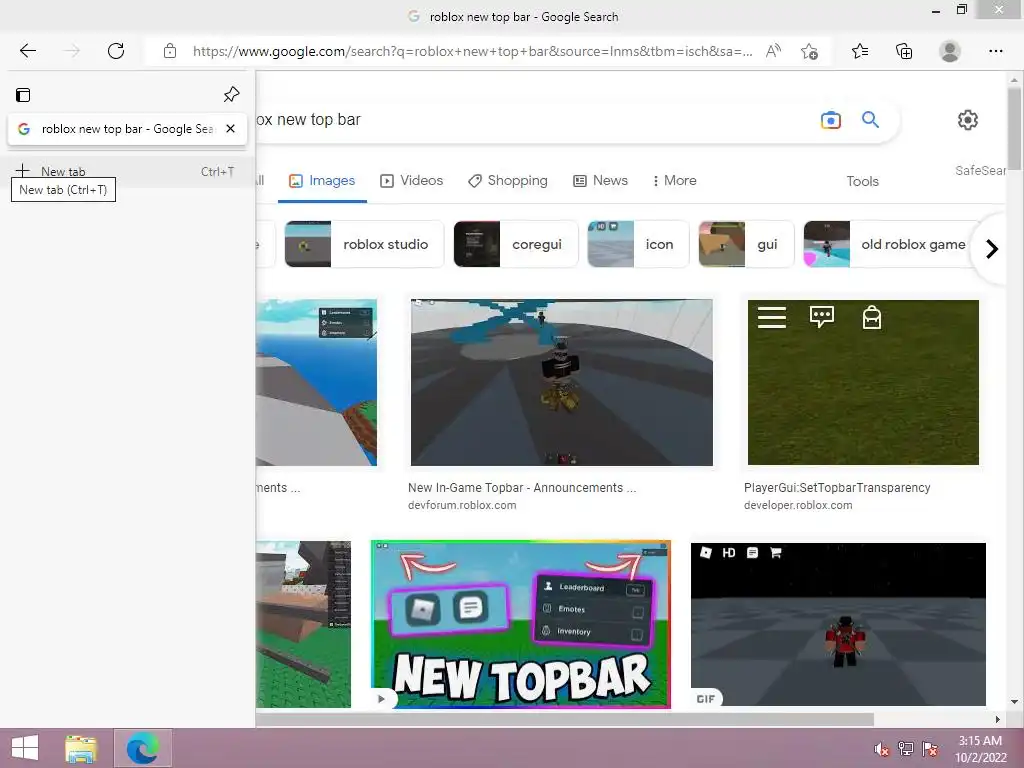This screenshot has height=768, width=1024.
Task: Click the SafeSearch label
Action: click(980, 171)
